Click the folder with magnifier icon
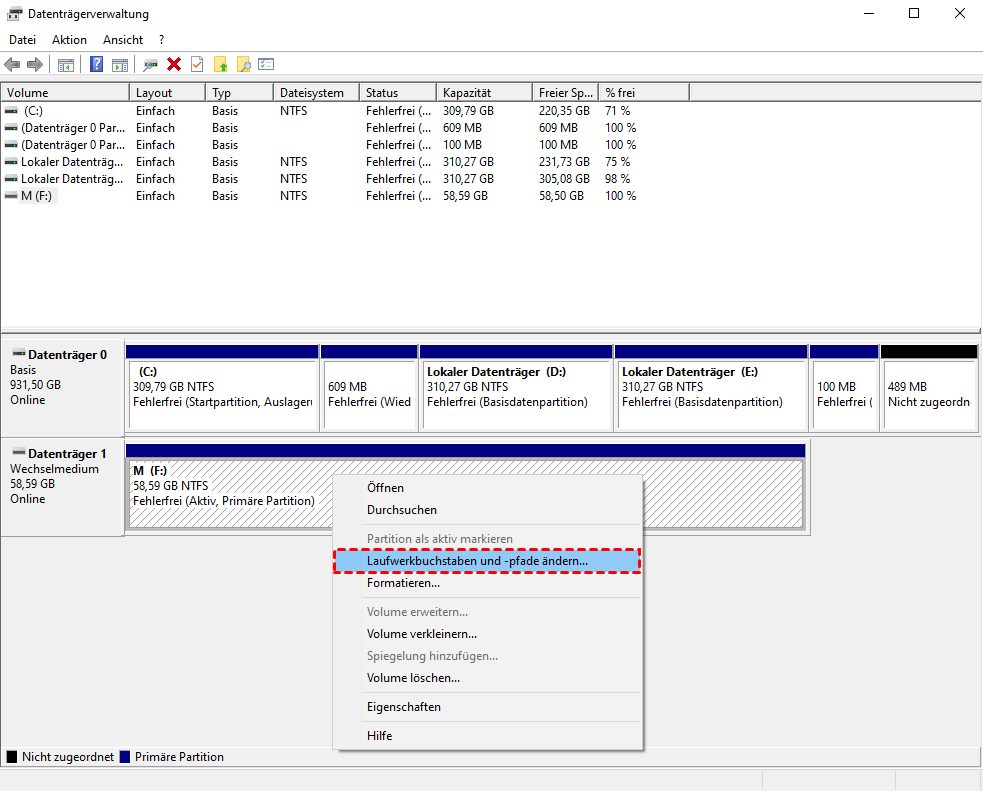 [x=243, y=64]
